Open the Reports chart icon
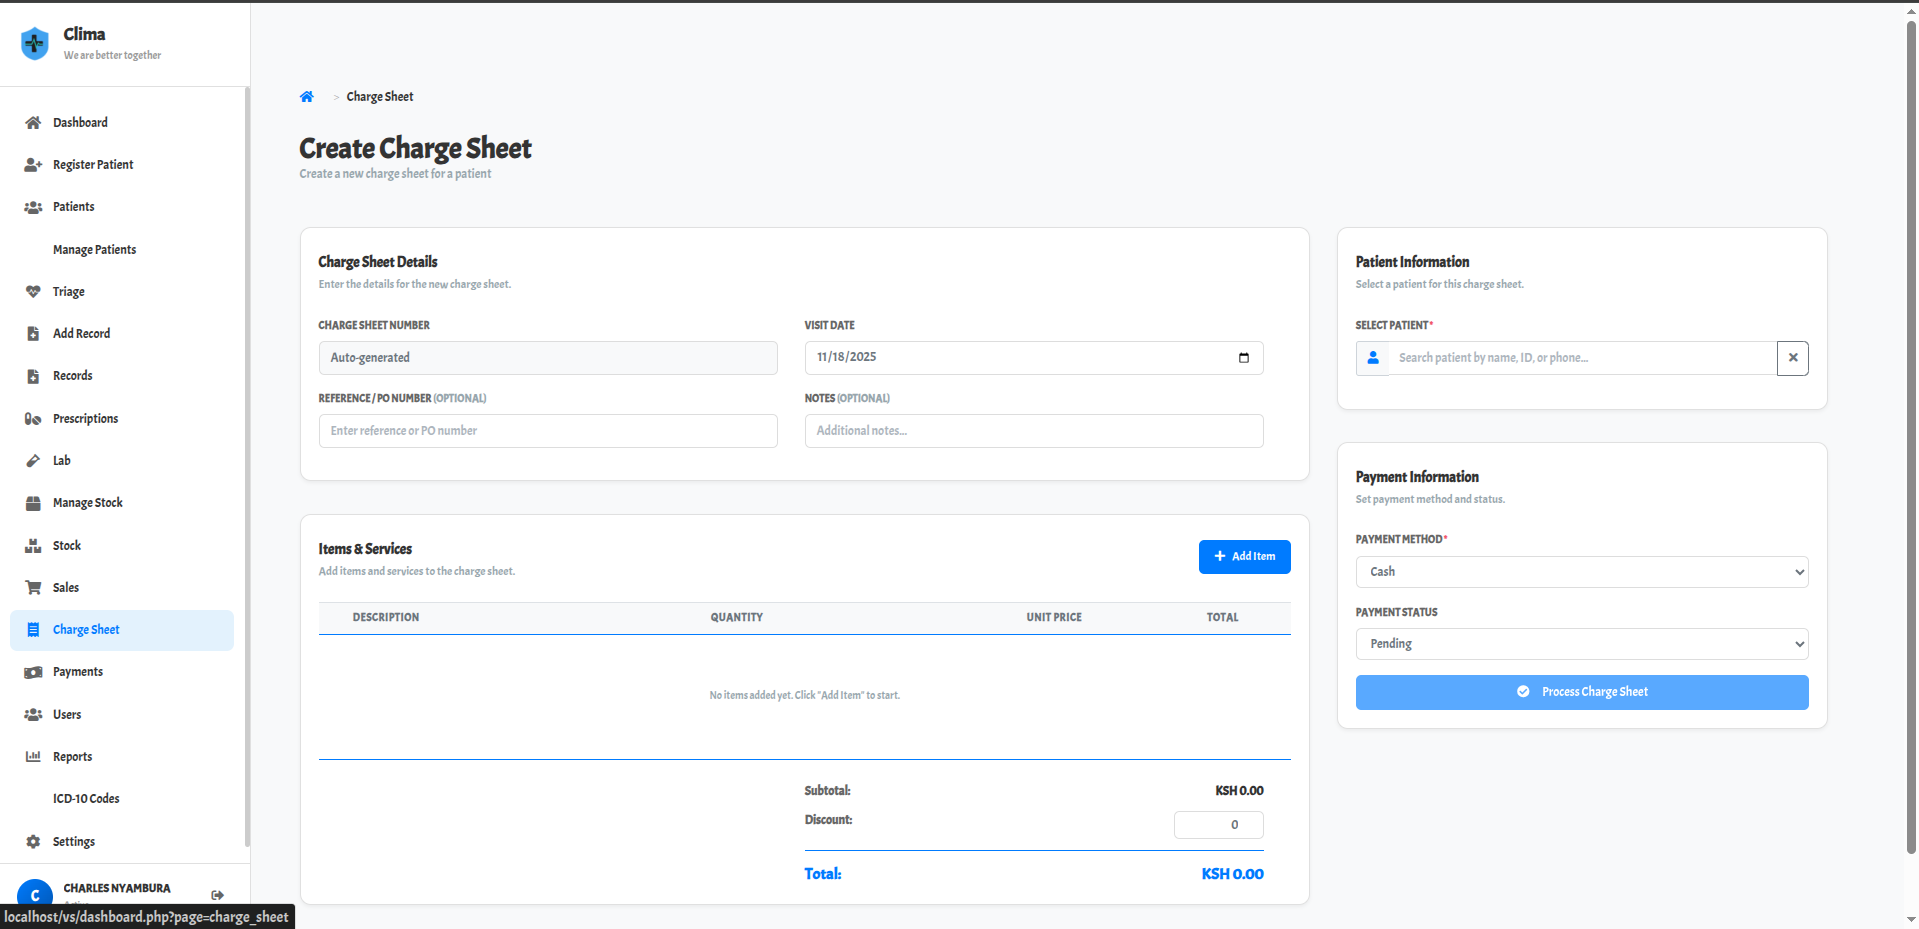This screenshot has height=929, width=1919. click(33, 756)
